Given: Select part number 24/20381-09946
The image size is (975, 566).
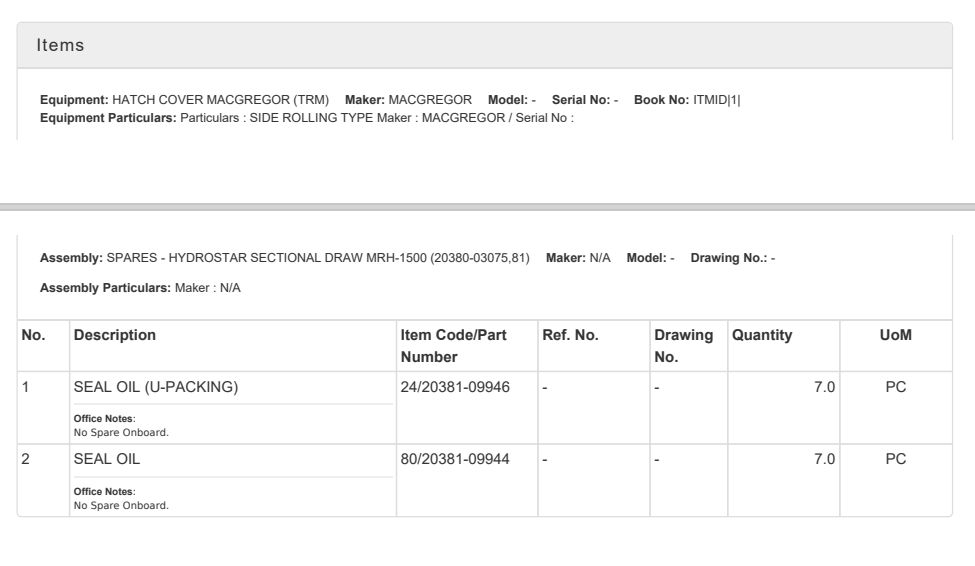Looking at the screenshot, I should (456, 387).
